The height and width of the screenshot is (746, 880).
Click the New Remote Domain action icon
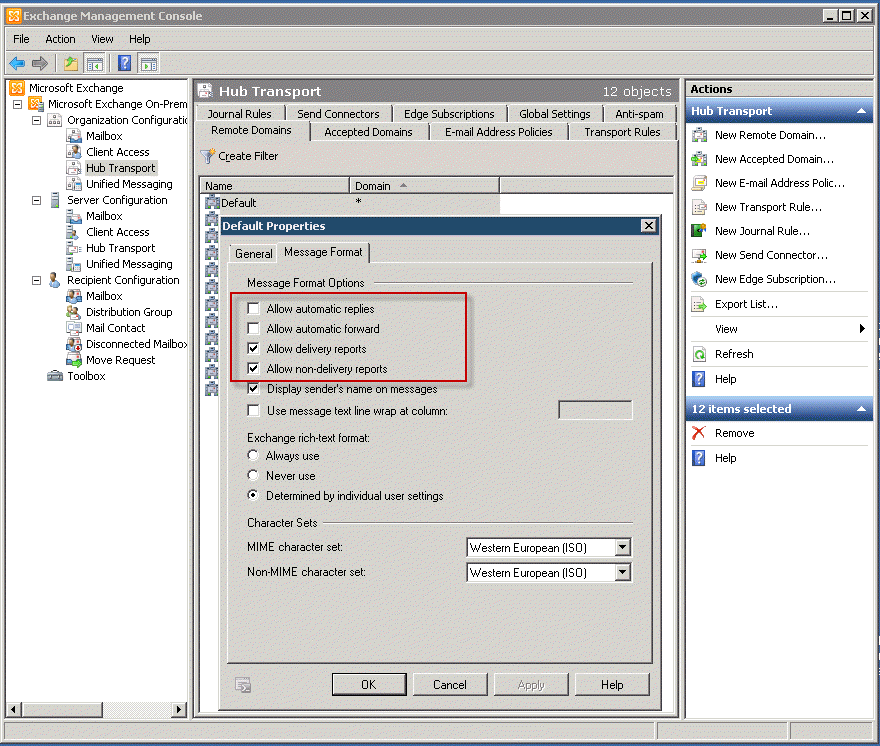click(x=699, y=135)
